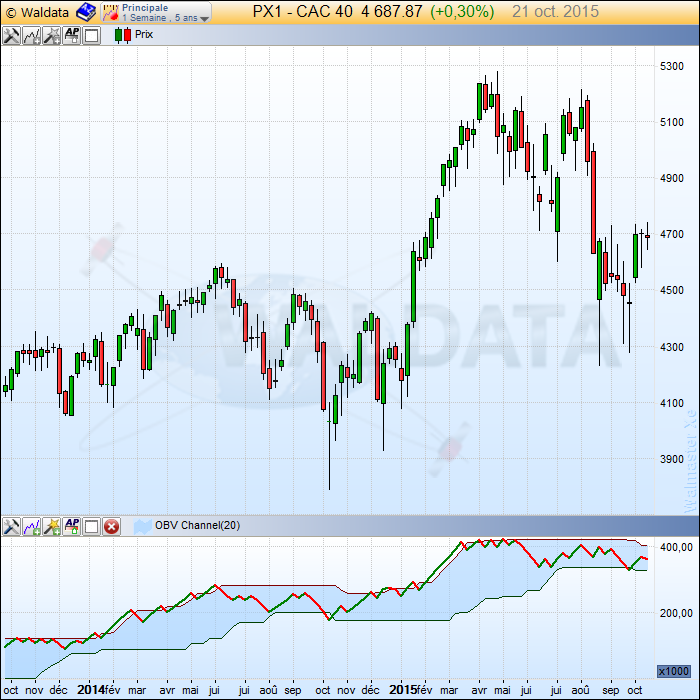Viewport: 700px width, 700px height.
Task: Click the blue OBV Channel color swatch
Action: [141, 525]
